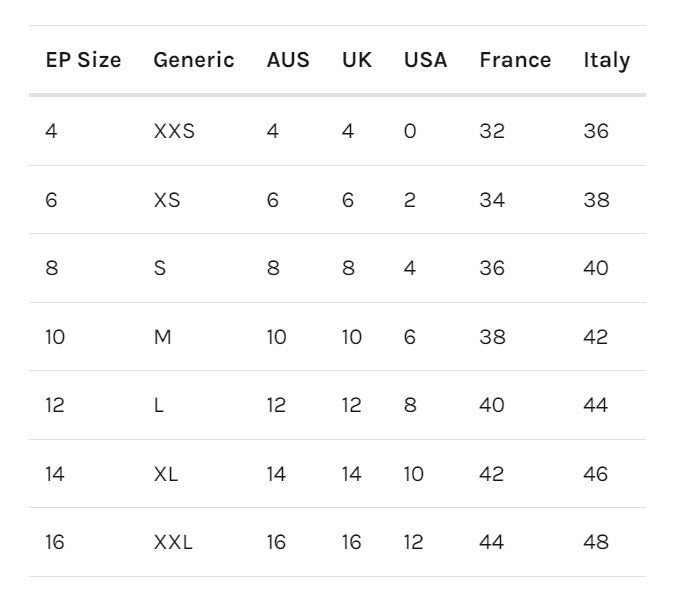
Task: Select Italy size 46 in XL row
Action: [x=596, y=474]
